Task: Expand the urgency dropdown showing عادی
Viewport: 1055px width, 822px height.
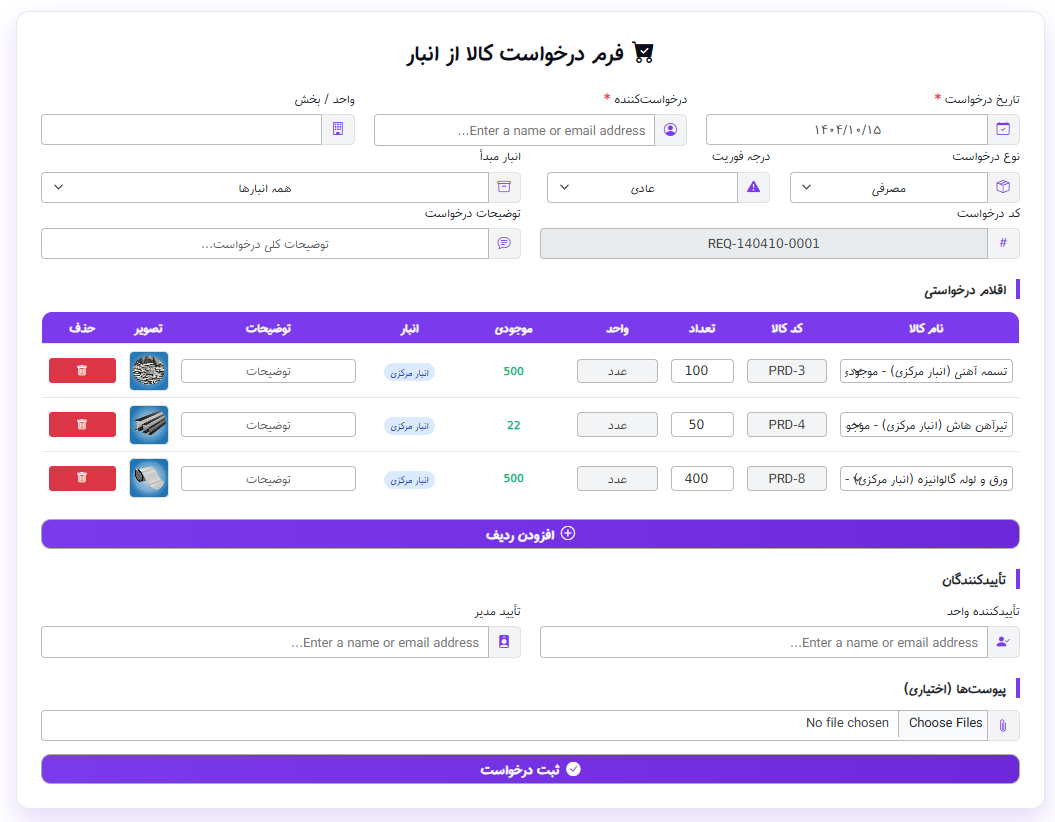Action: click(641, 187)
